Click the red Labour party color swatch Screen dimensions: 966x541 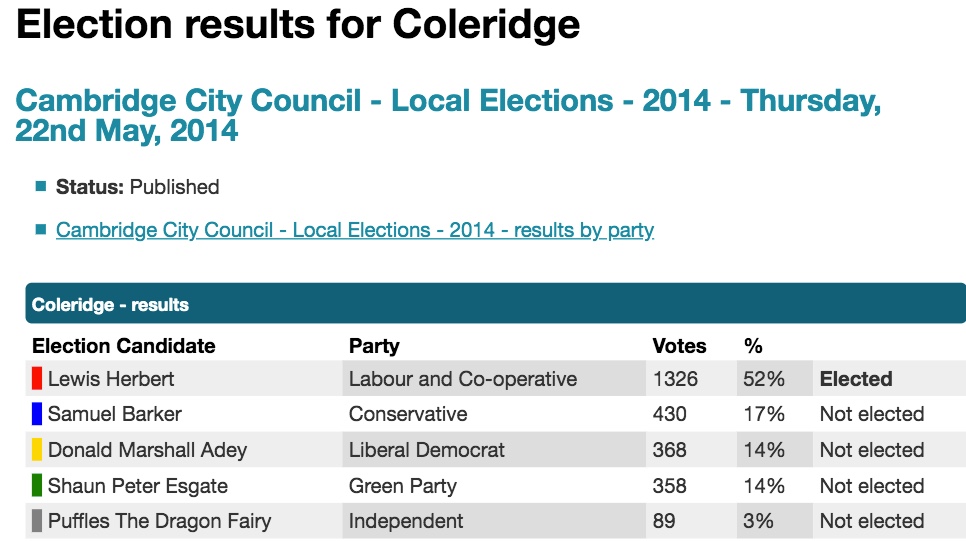(x=37, y=378)
